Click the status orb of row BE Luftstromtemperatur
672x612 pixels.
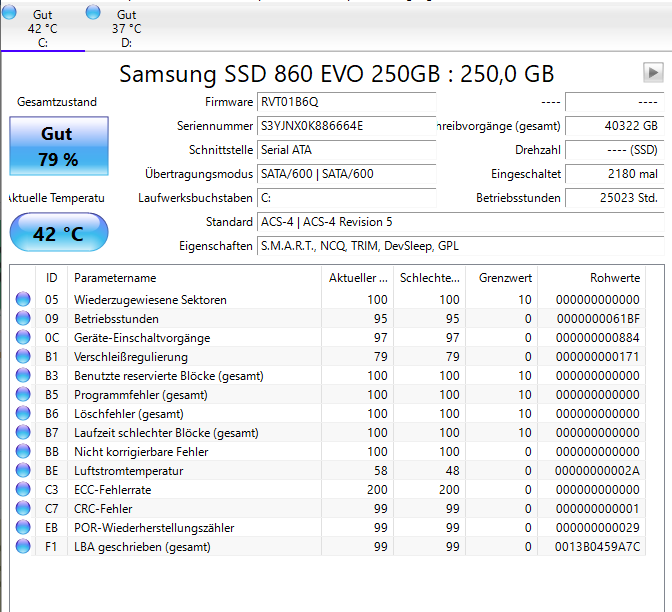[x=23, y=470]
